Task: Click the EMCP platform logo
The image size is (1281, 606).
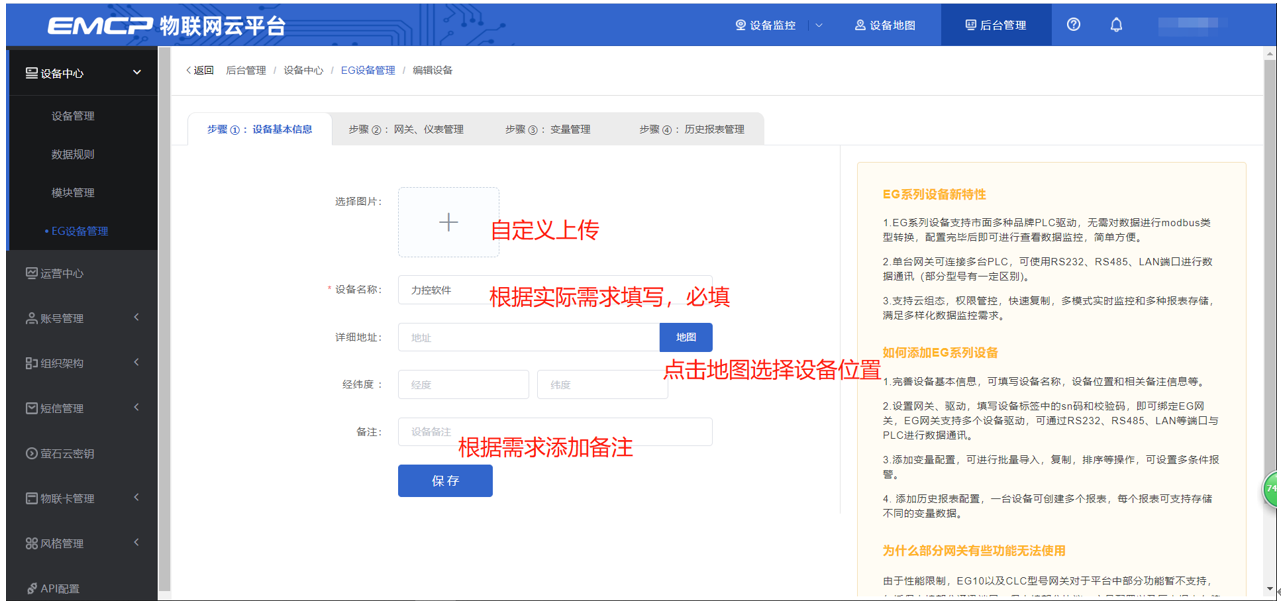Action: tap(166, 26)
